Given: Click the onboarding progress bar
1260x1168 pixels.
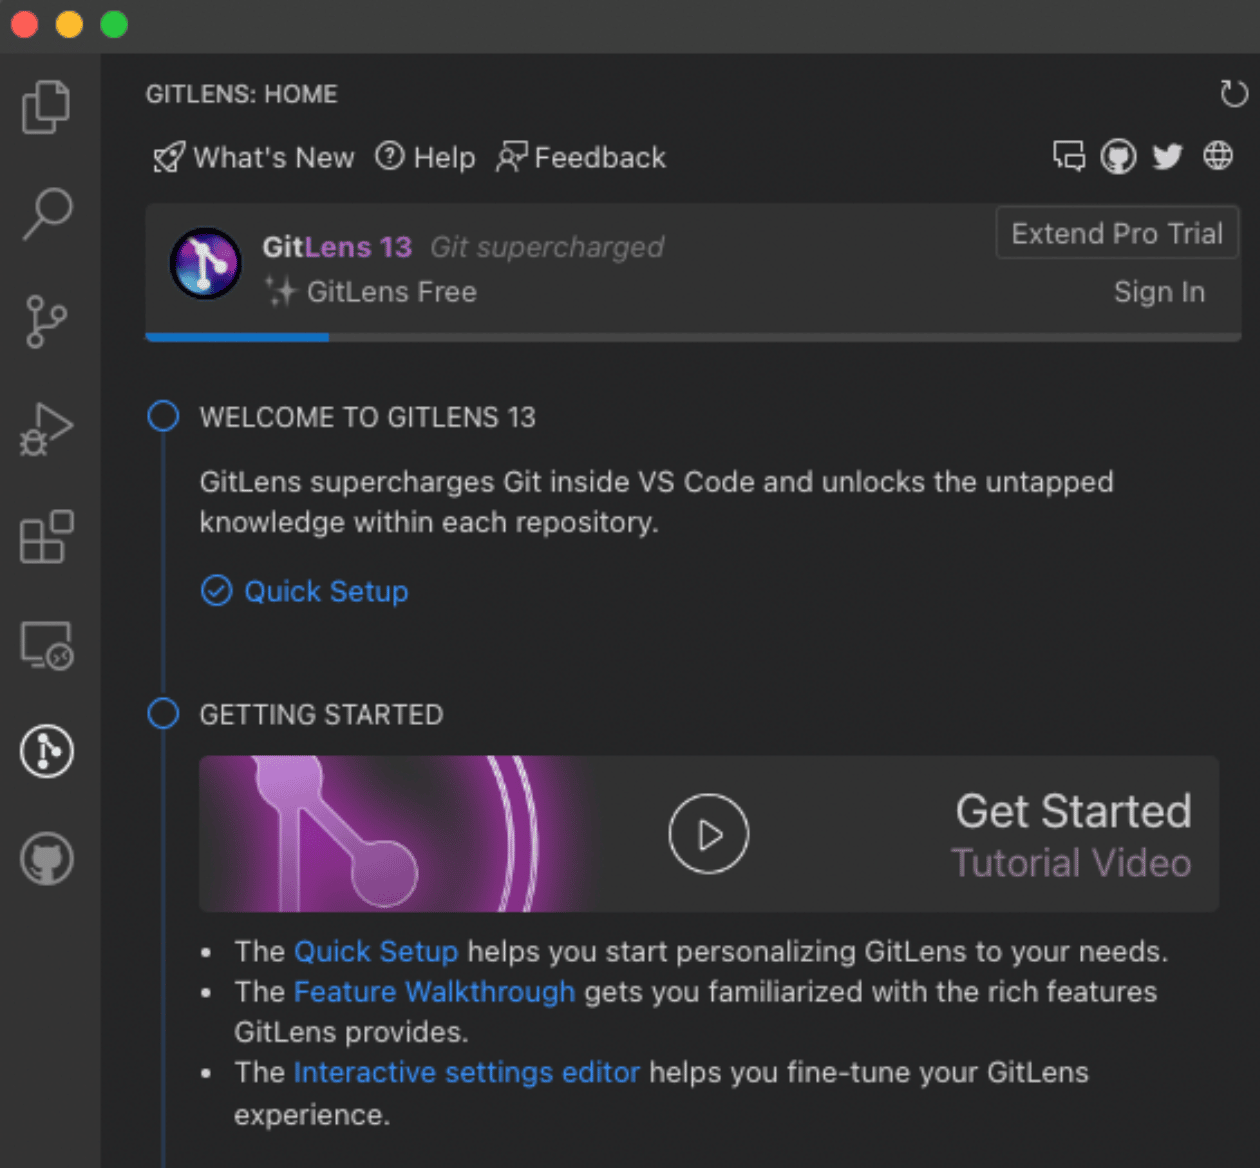Looking at the screenshot, I should click(693, 337).
